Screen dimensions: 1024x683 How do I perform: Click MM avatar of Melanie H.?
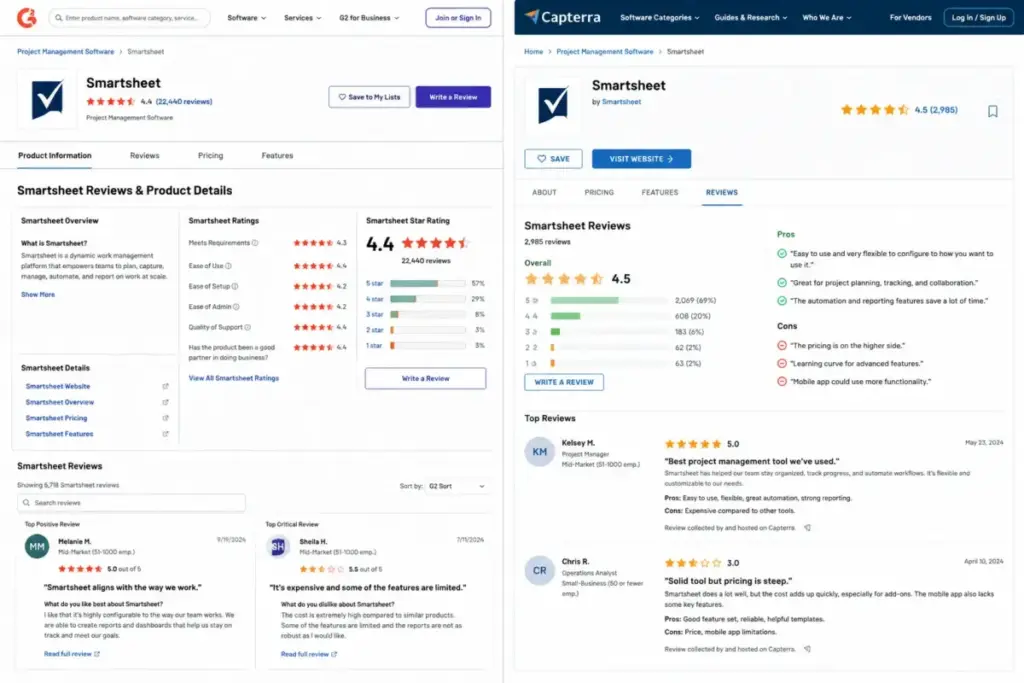pyautogui.click(x=37, y=547)
